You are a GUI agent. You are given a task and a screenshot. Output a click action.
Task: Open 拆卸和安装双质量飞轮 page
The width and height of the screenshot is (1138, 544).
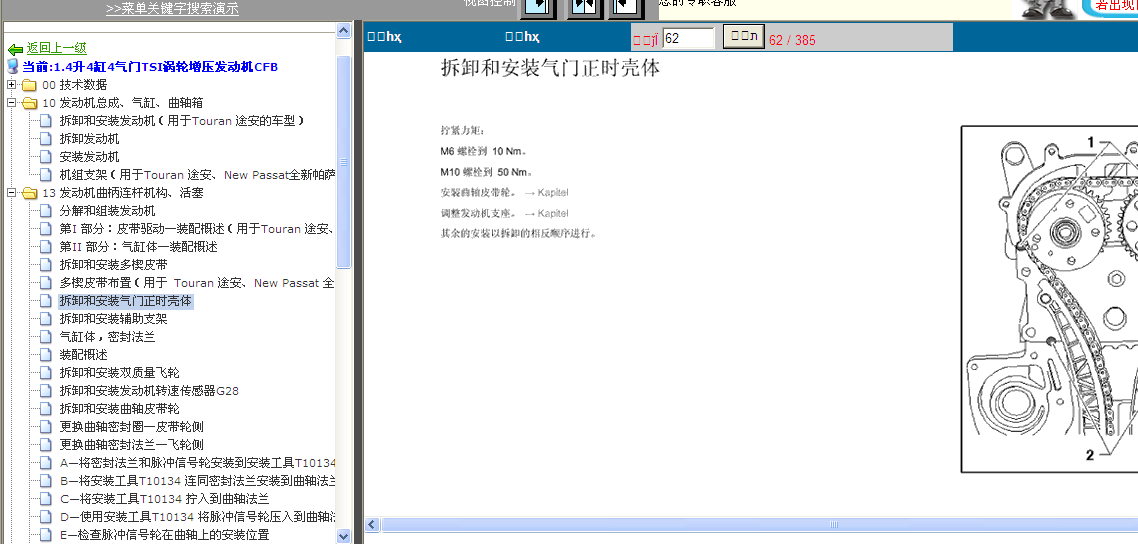coord(120,373)
